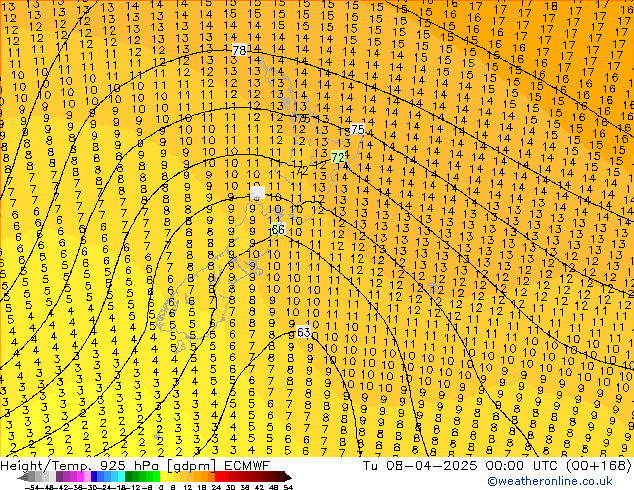The width and height of the screenshot is (634, 490).
Task: Click the yellow legend swatch above 0
Action: [163, 476]
